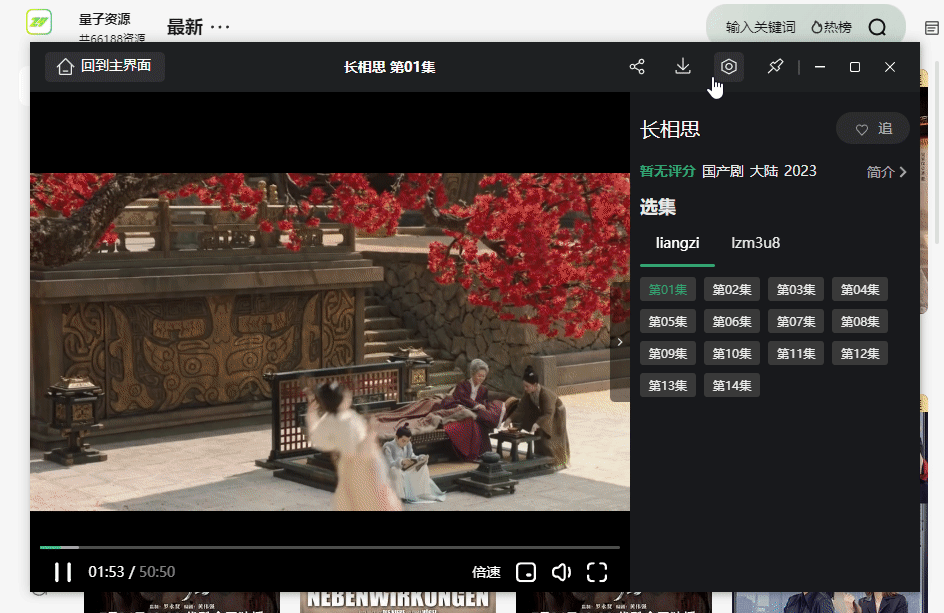Image resolution: width=944 pixels, height=613 pixels.
Task: Switch the video to fullscreen
Action: pyautogui.click(x=597, y=572)
